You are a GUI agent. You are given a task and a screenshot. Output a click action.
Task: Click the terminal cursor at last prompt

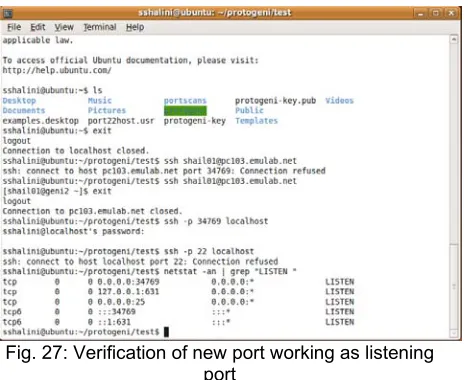click(x=166, y=332)
